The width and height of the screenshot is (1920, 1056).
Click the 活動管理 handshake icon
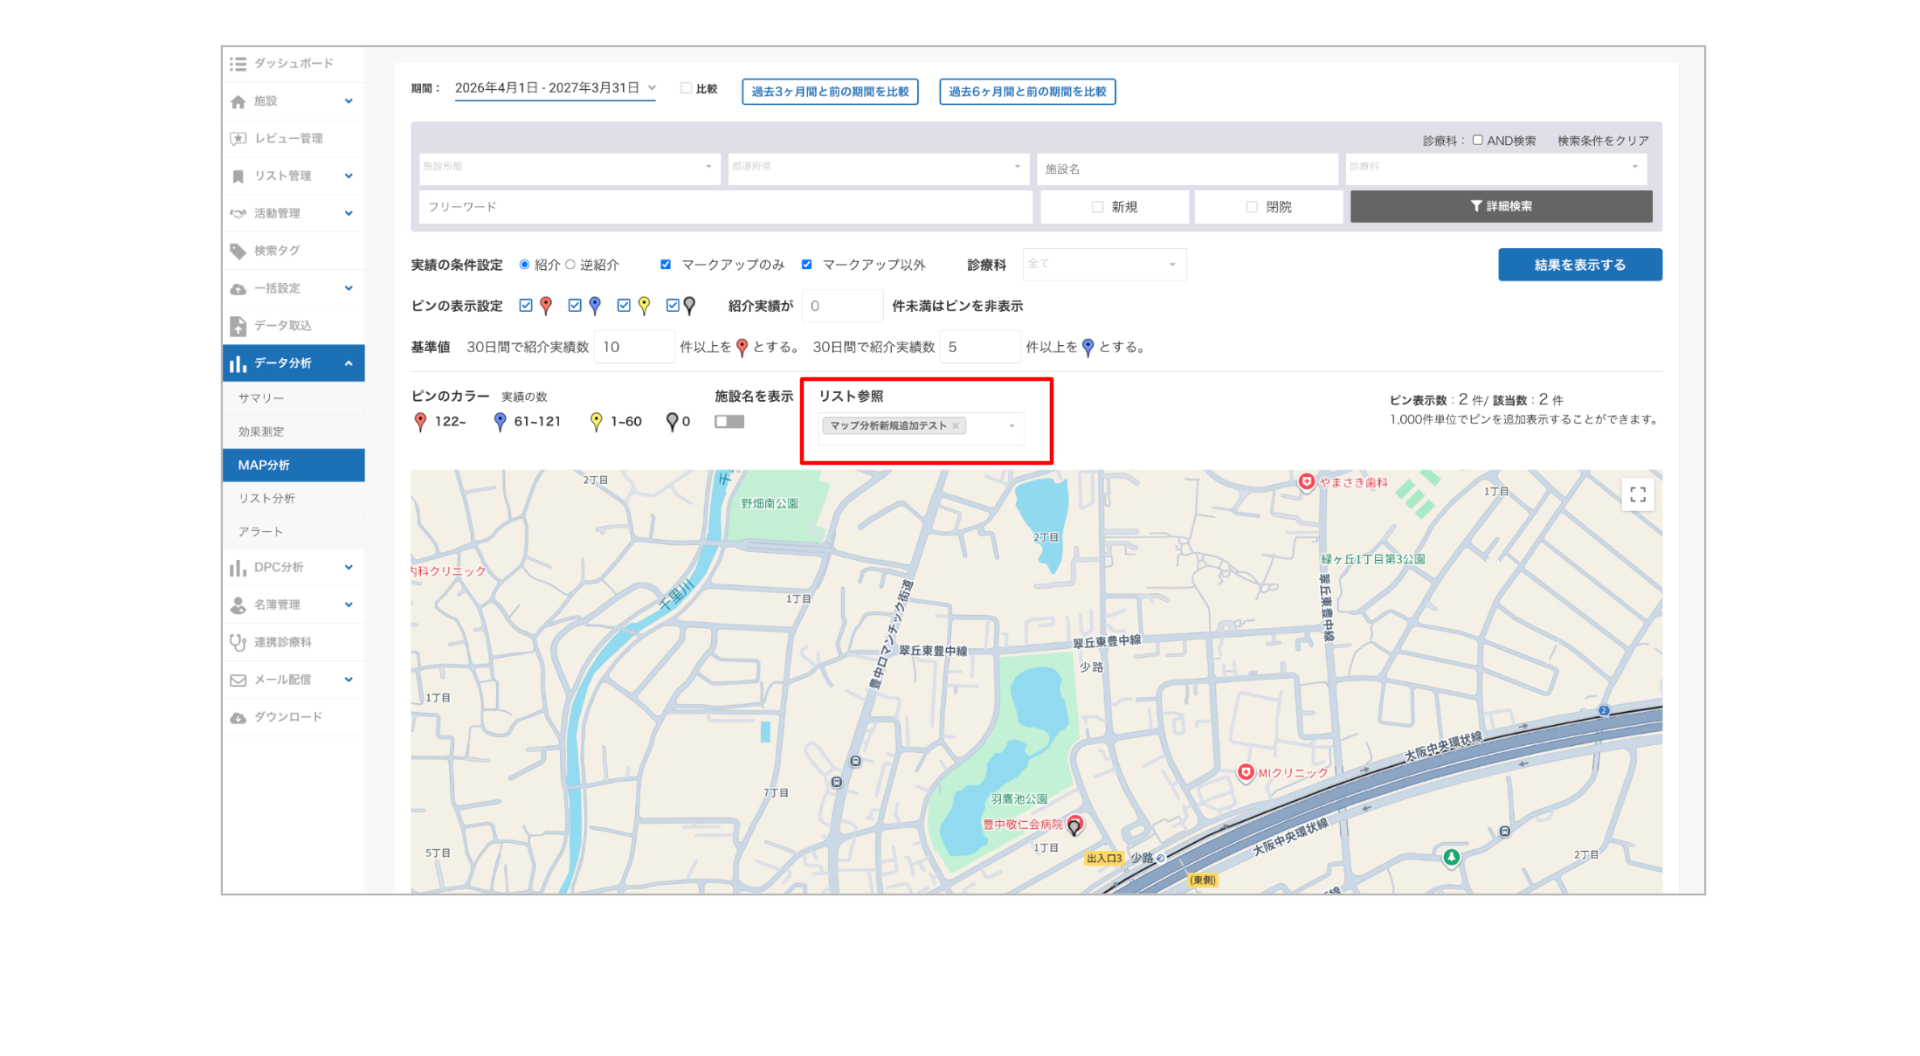coord(237,214)
